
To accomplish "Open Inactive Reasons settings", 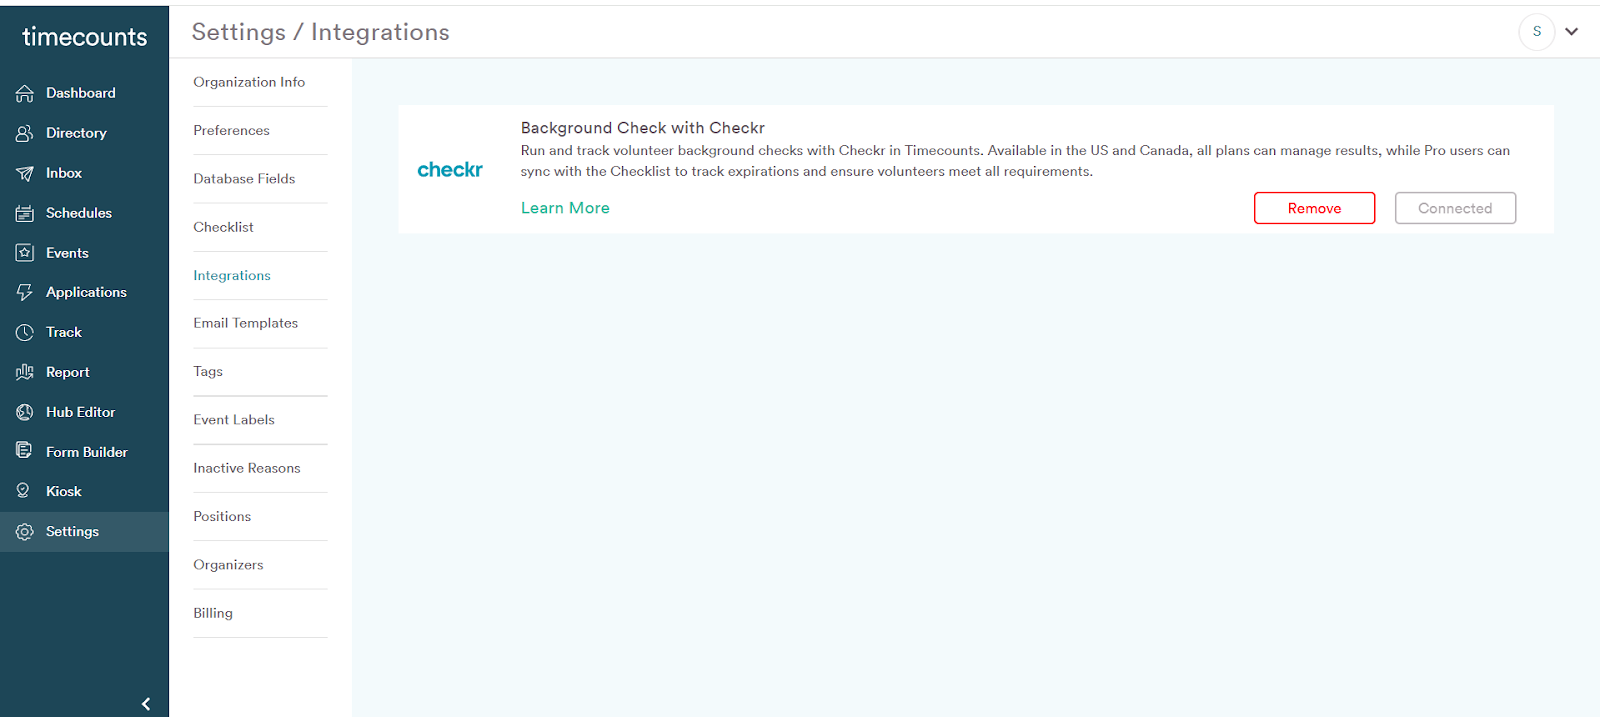I will tap(247, 468).
